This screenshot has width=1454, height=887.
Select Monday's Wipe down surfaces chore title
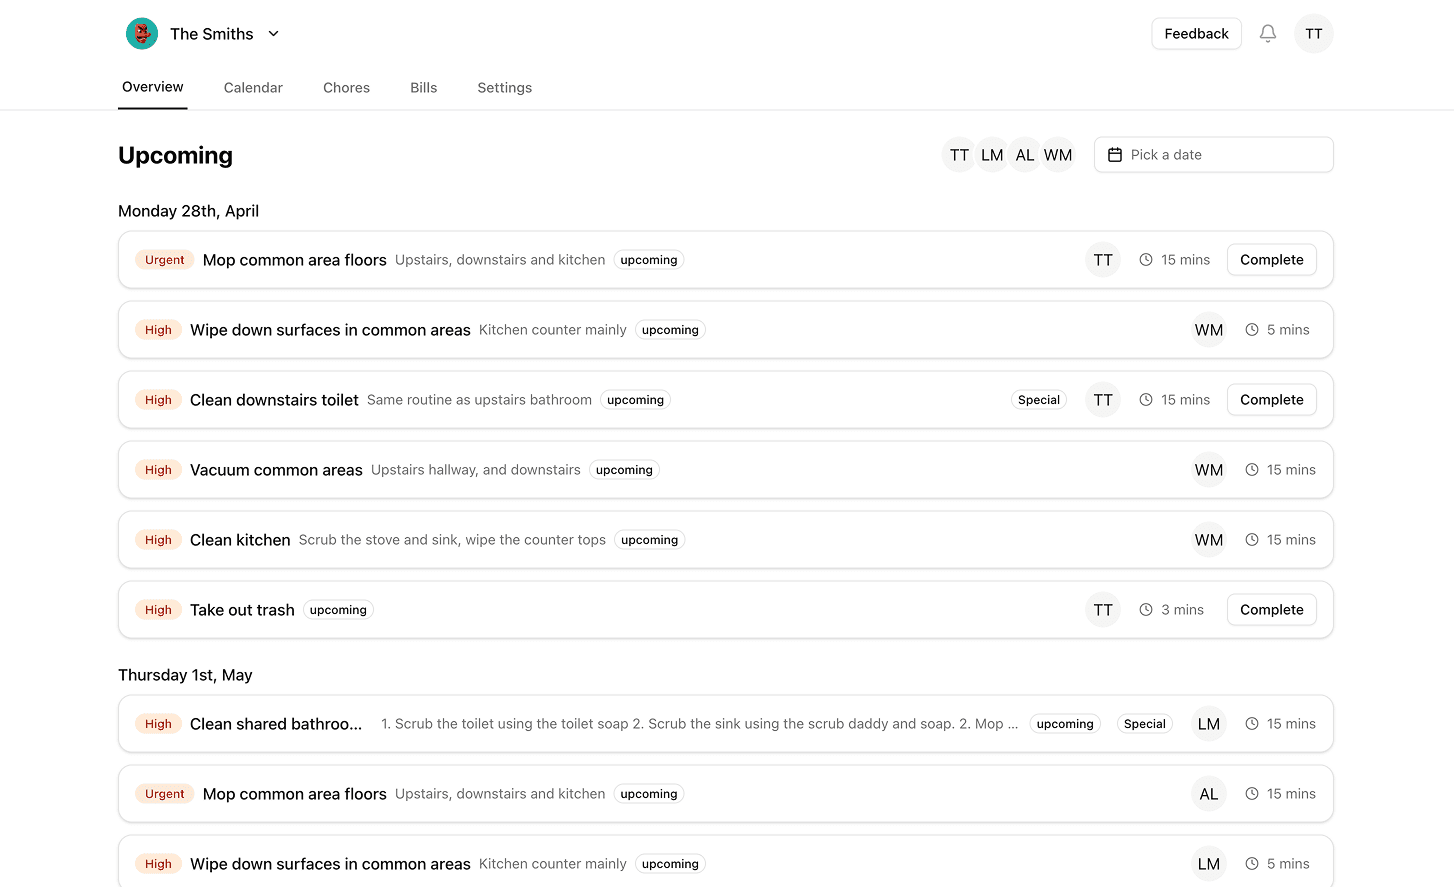coord(330,330)
